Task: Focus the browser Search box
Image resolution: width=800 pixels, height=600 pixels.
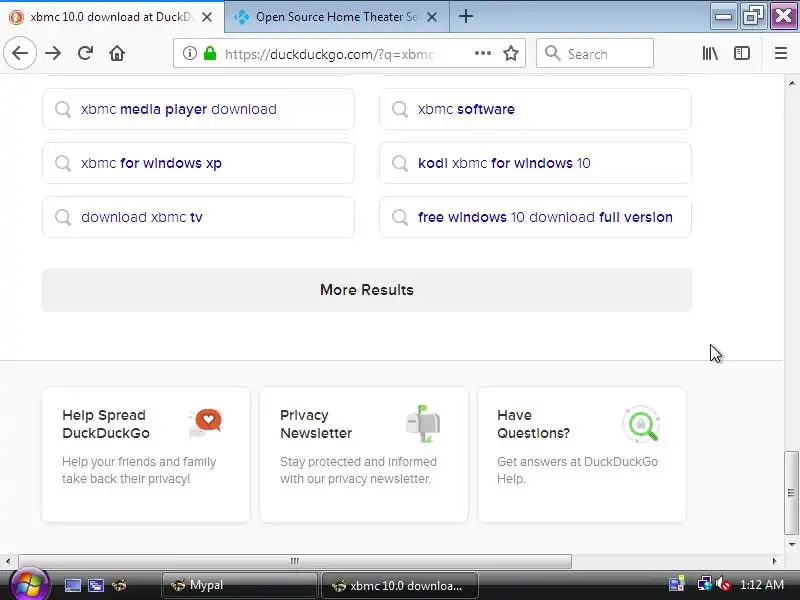Action: pos(595,53)
